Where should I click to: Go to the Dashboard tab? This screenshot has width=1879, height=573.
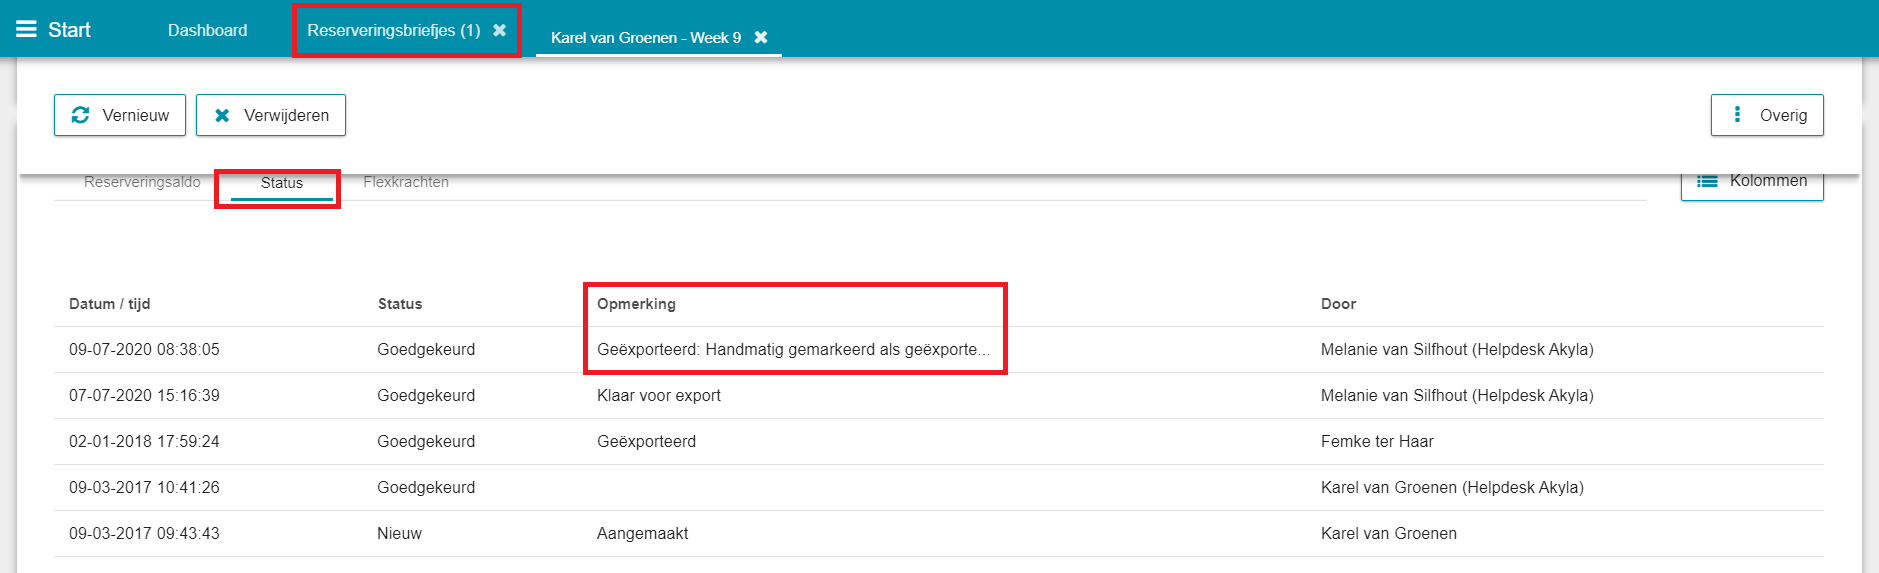coord(207,30)
